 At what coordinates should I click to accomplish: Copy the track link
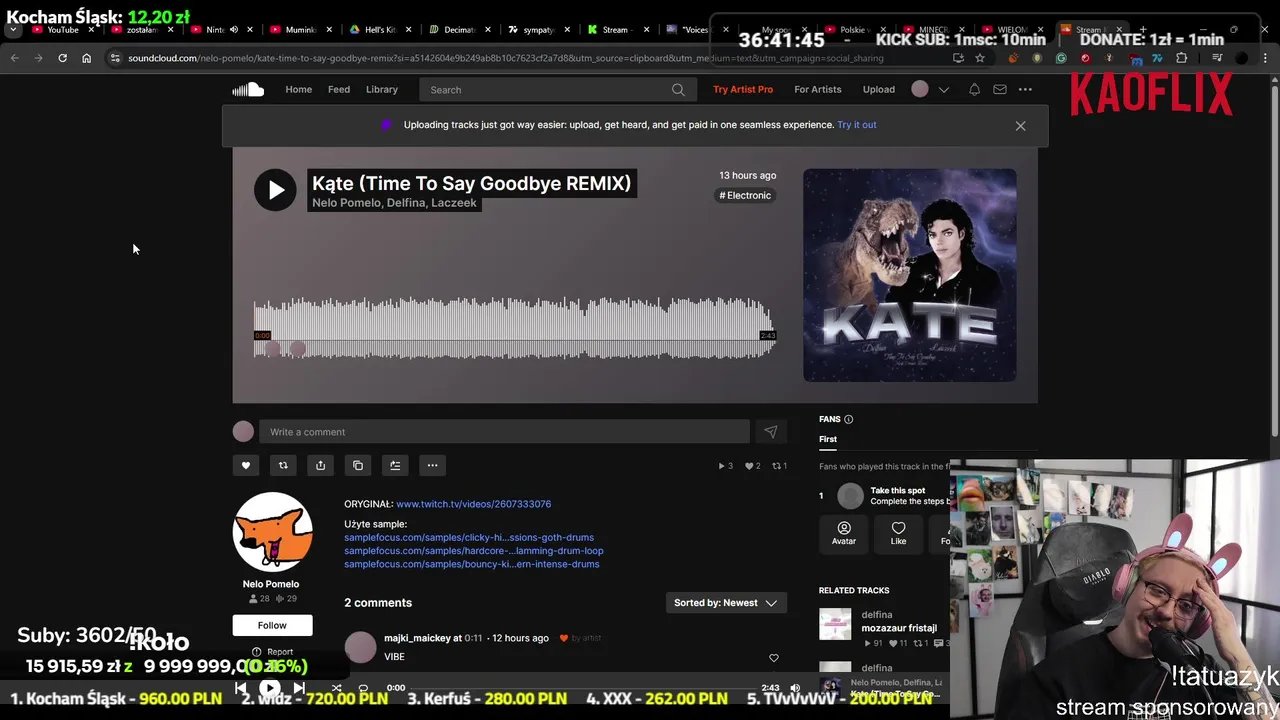tap(358, 465)
